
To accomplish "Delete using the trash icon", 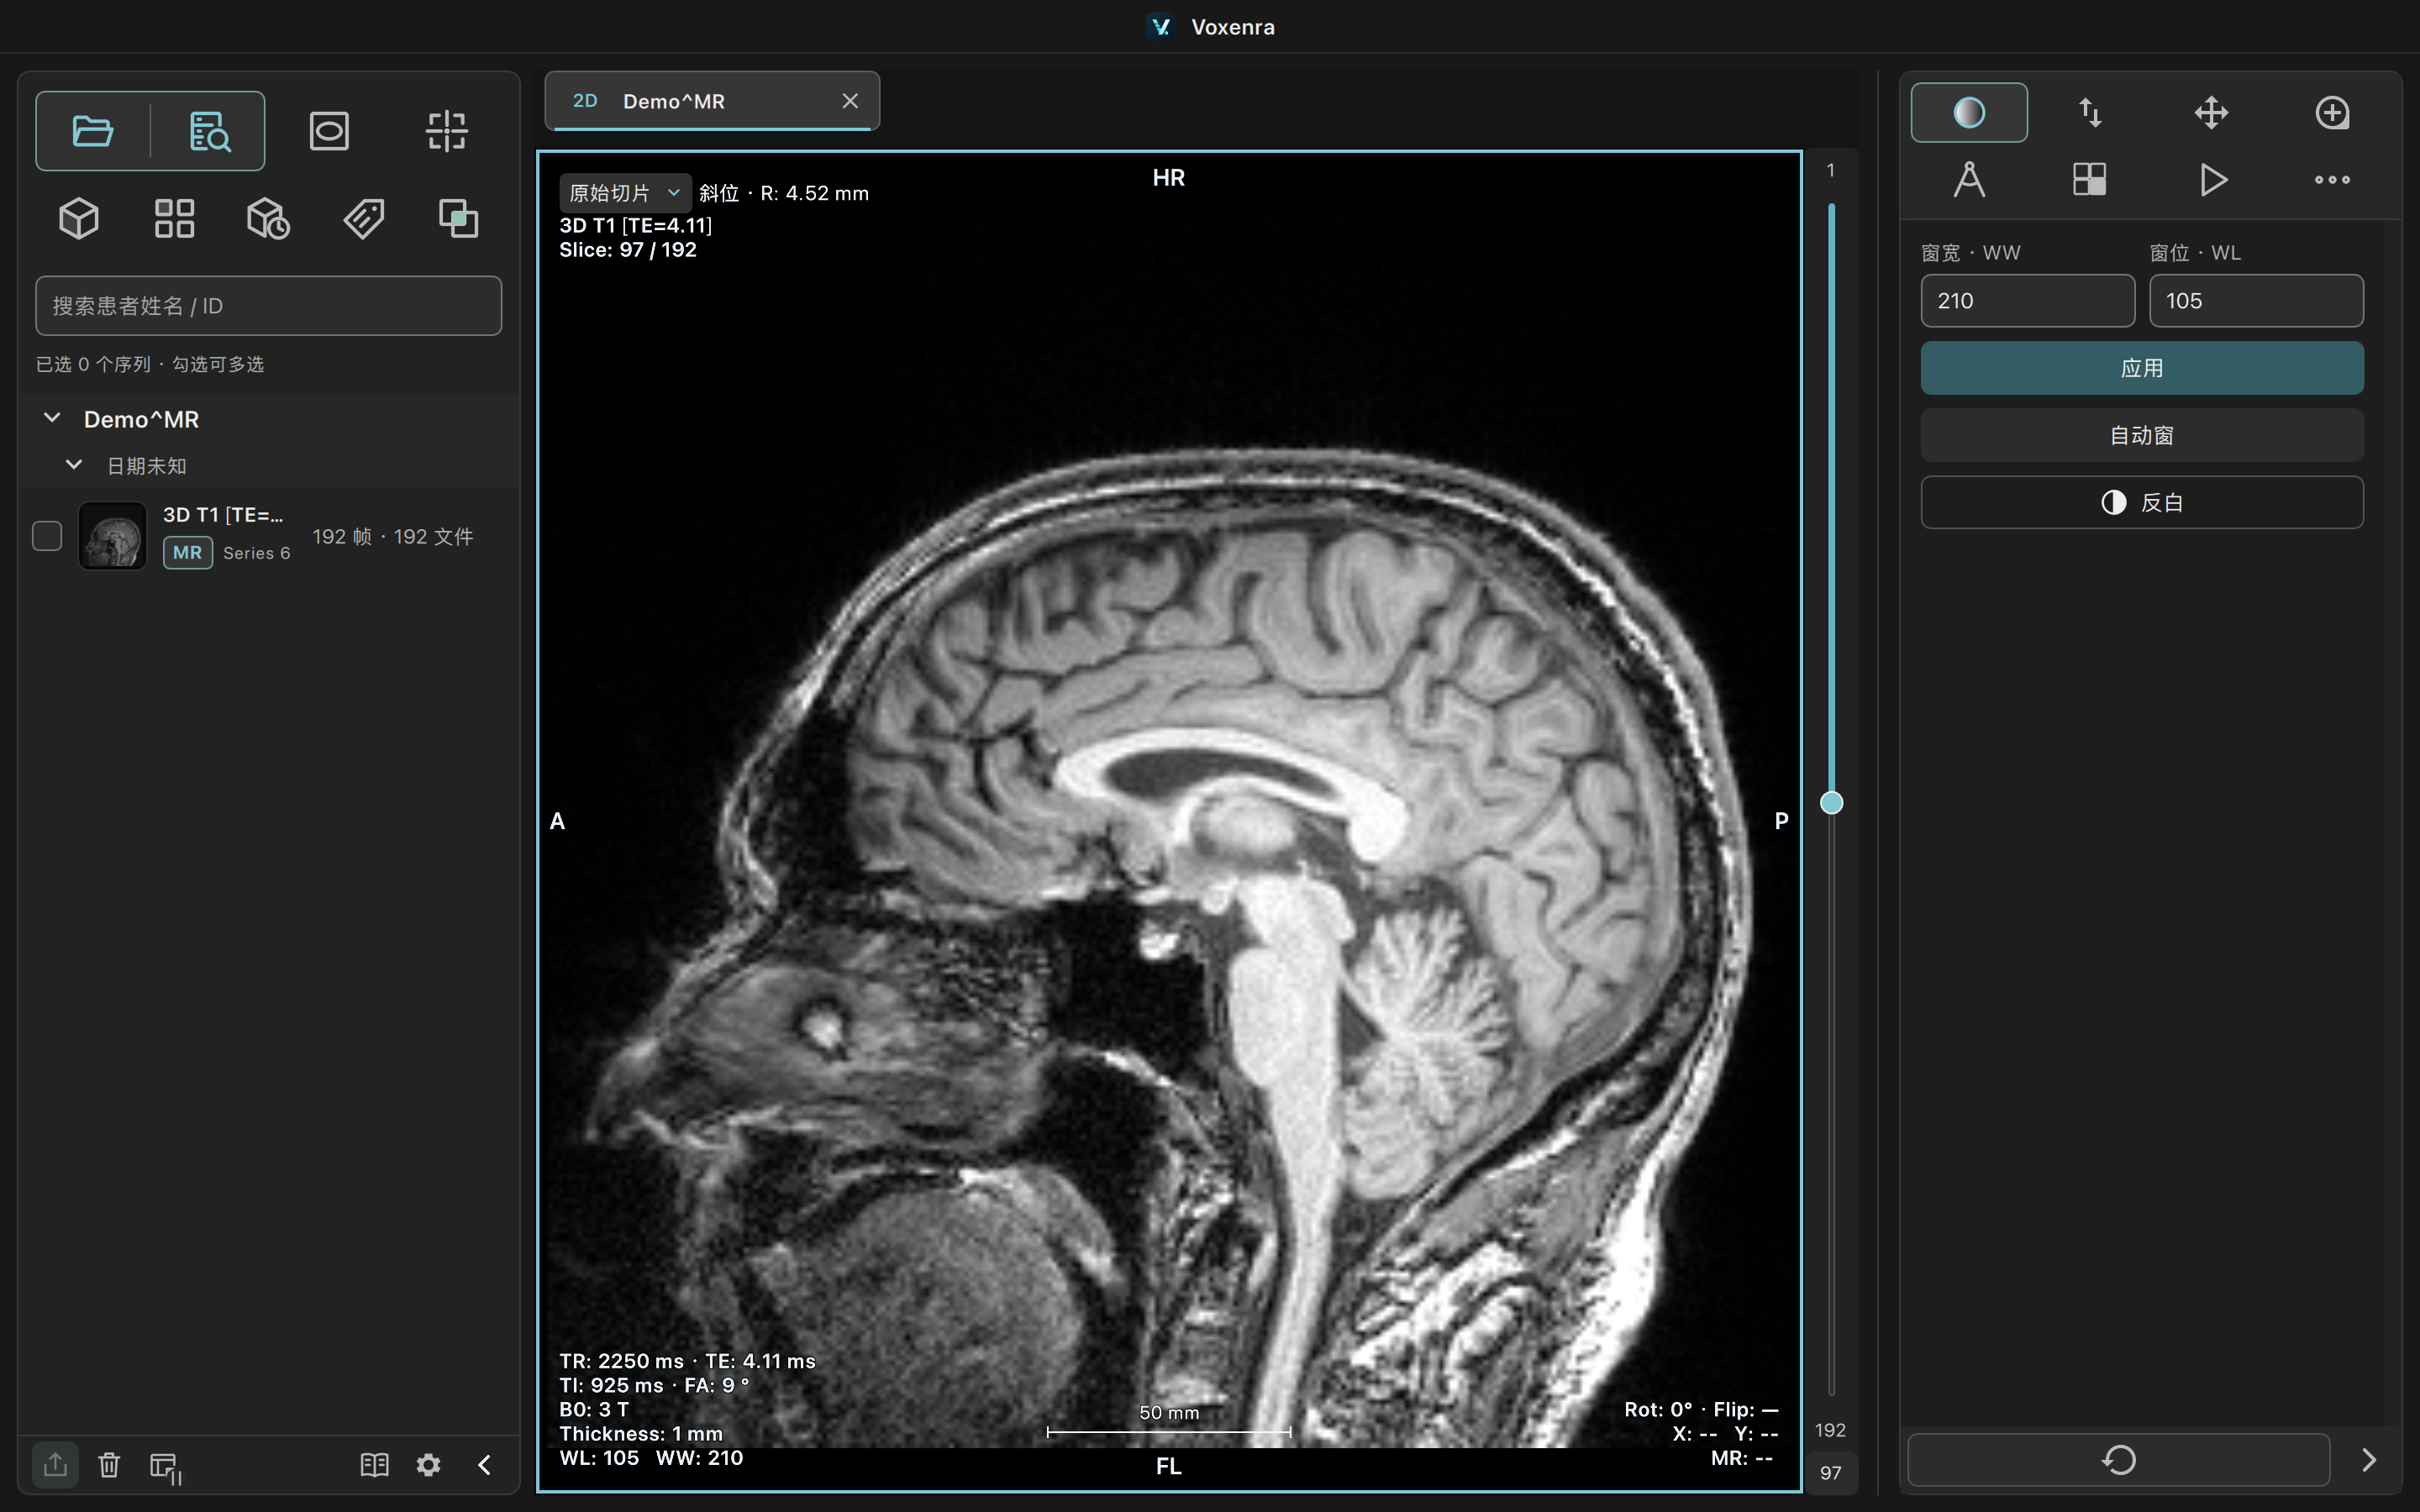I will [109, 1465].
